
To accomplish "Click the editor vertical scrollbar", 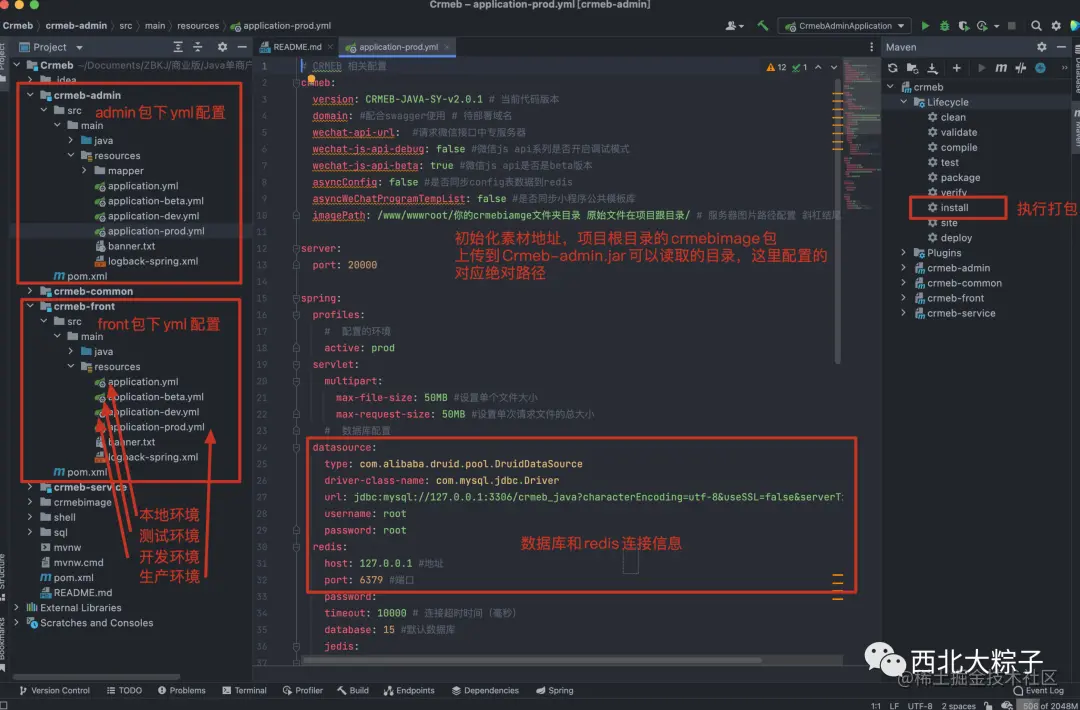I will tap(838, 220).
